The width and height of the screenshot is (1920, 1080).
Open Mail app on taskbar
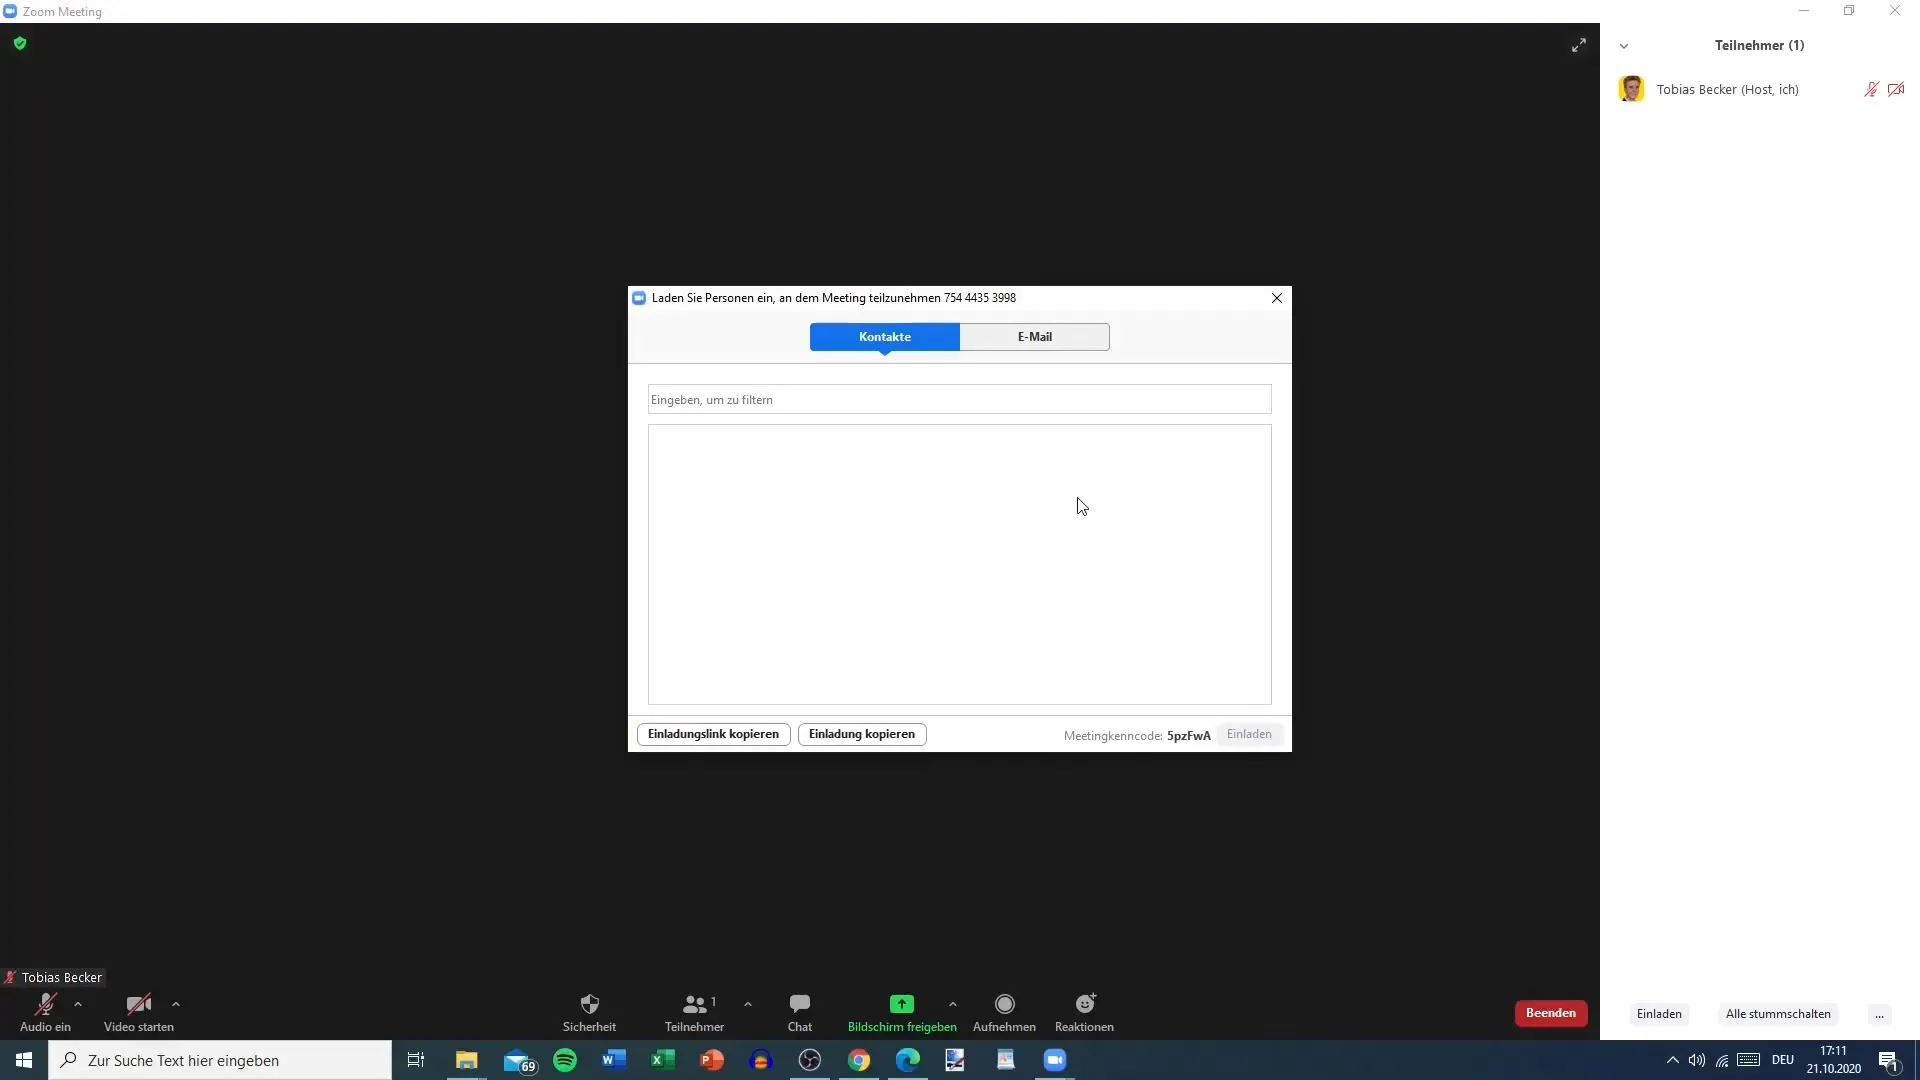coord(519,1060)
